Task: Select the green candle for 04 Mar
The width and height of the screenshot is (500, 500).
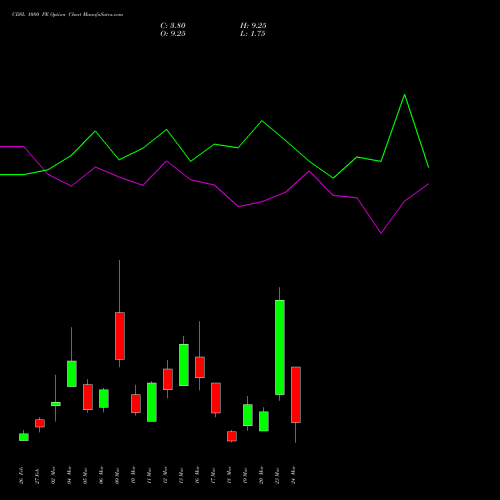Action: point(72,374)
